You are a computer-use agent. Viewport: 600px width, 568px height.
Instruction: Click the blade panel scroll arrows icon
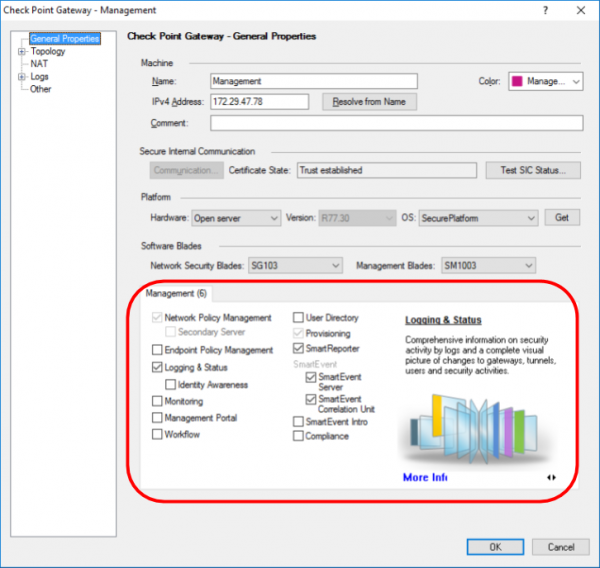[551, 478]
